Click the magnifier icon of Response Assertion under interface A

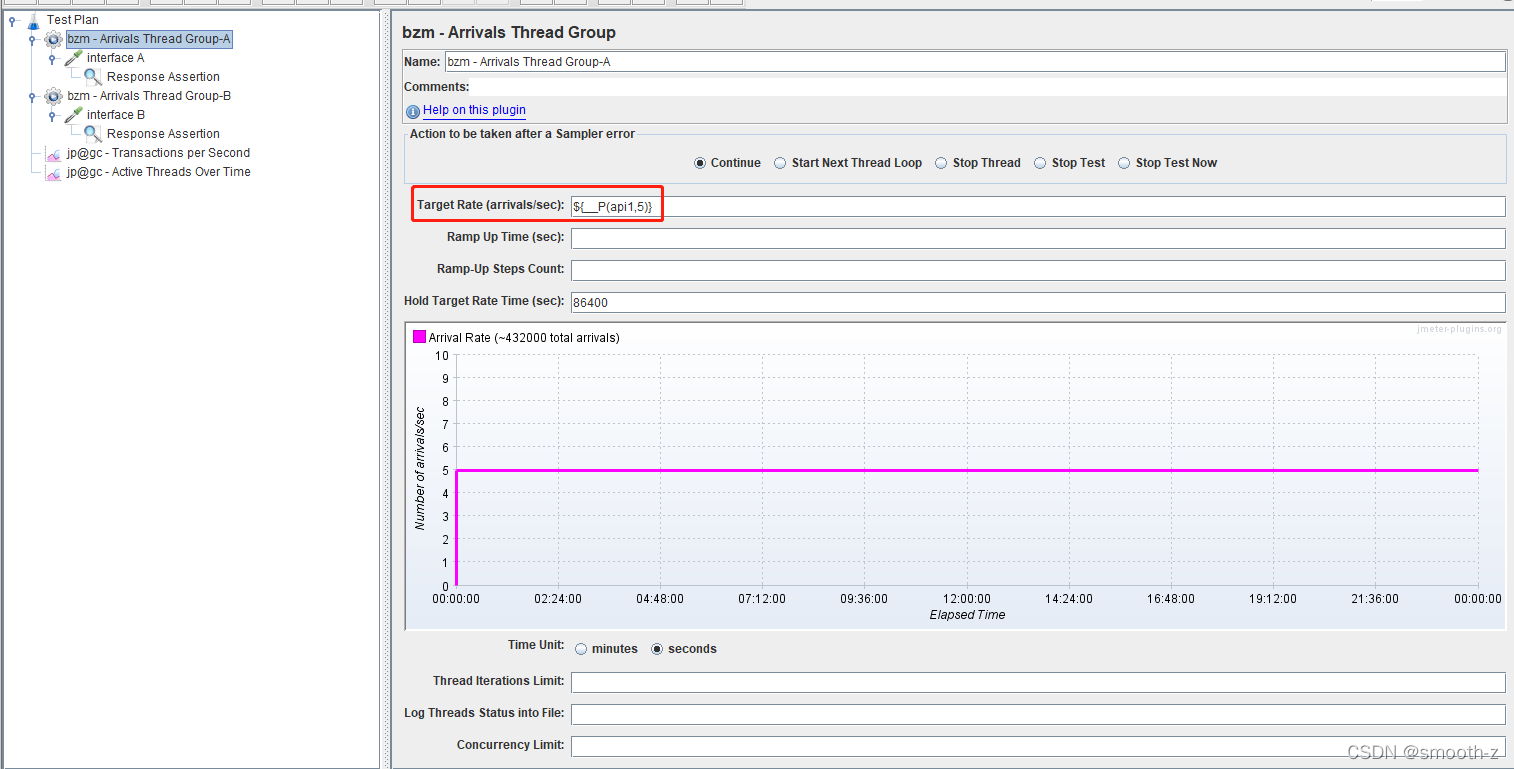(x=93, y=77)
